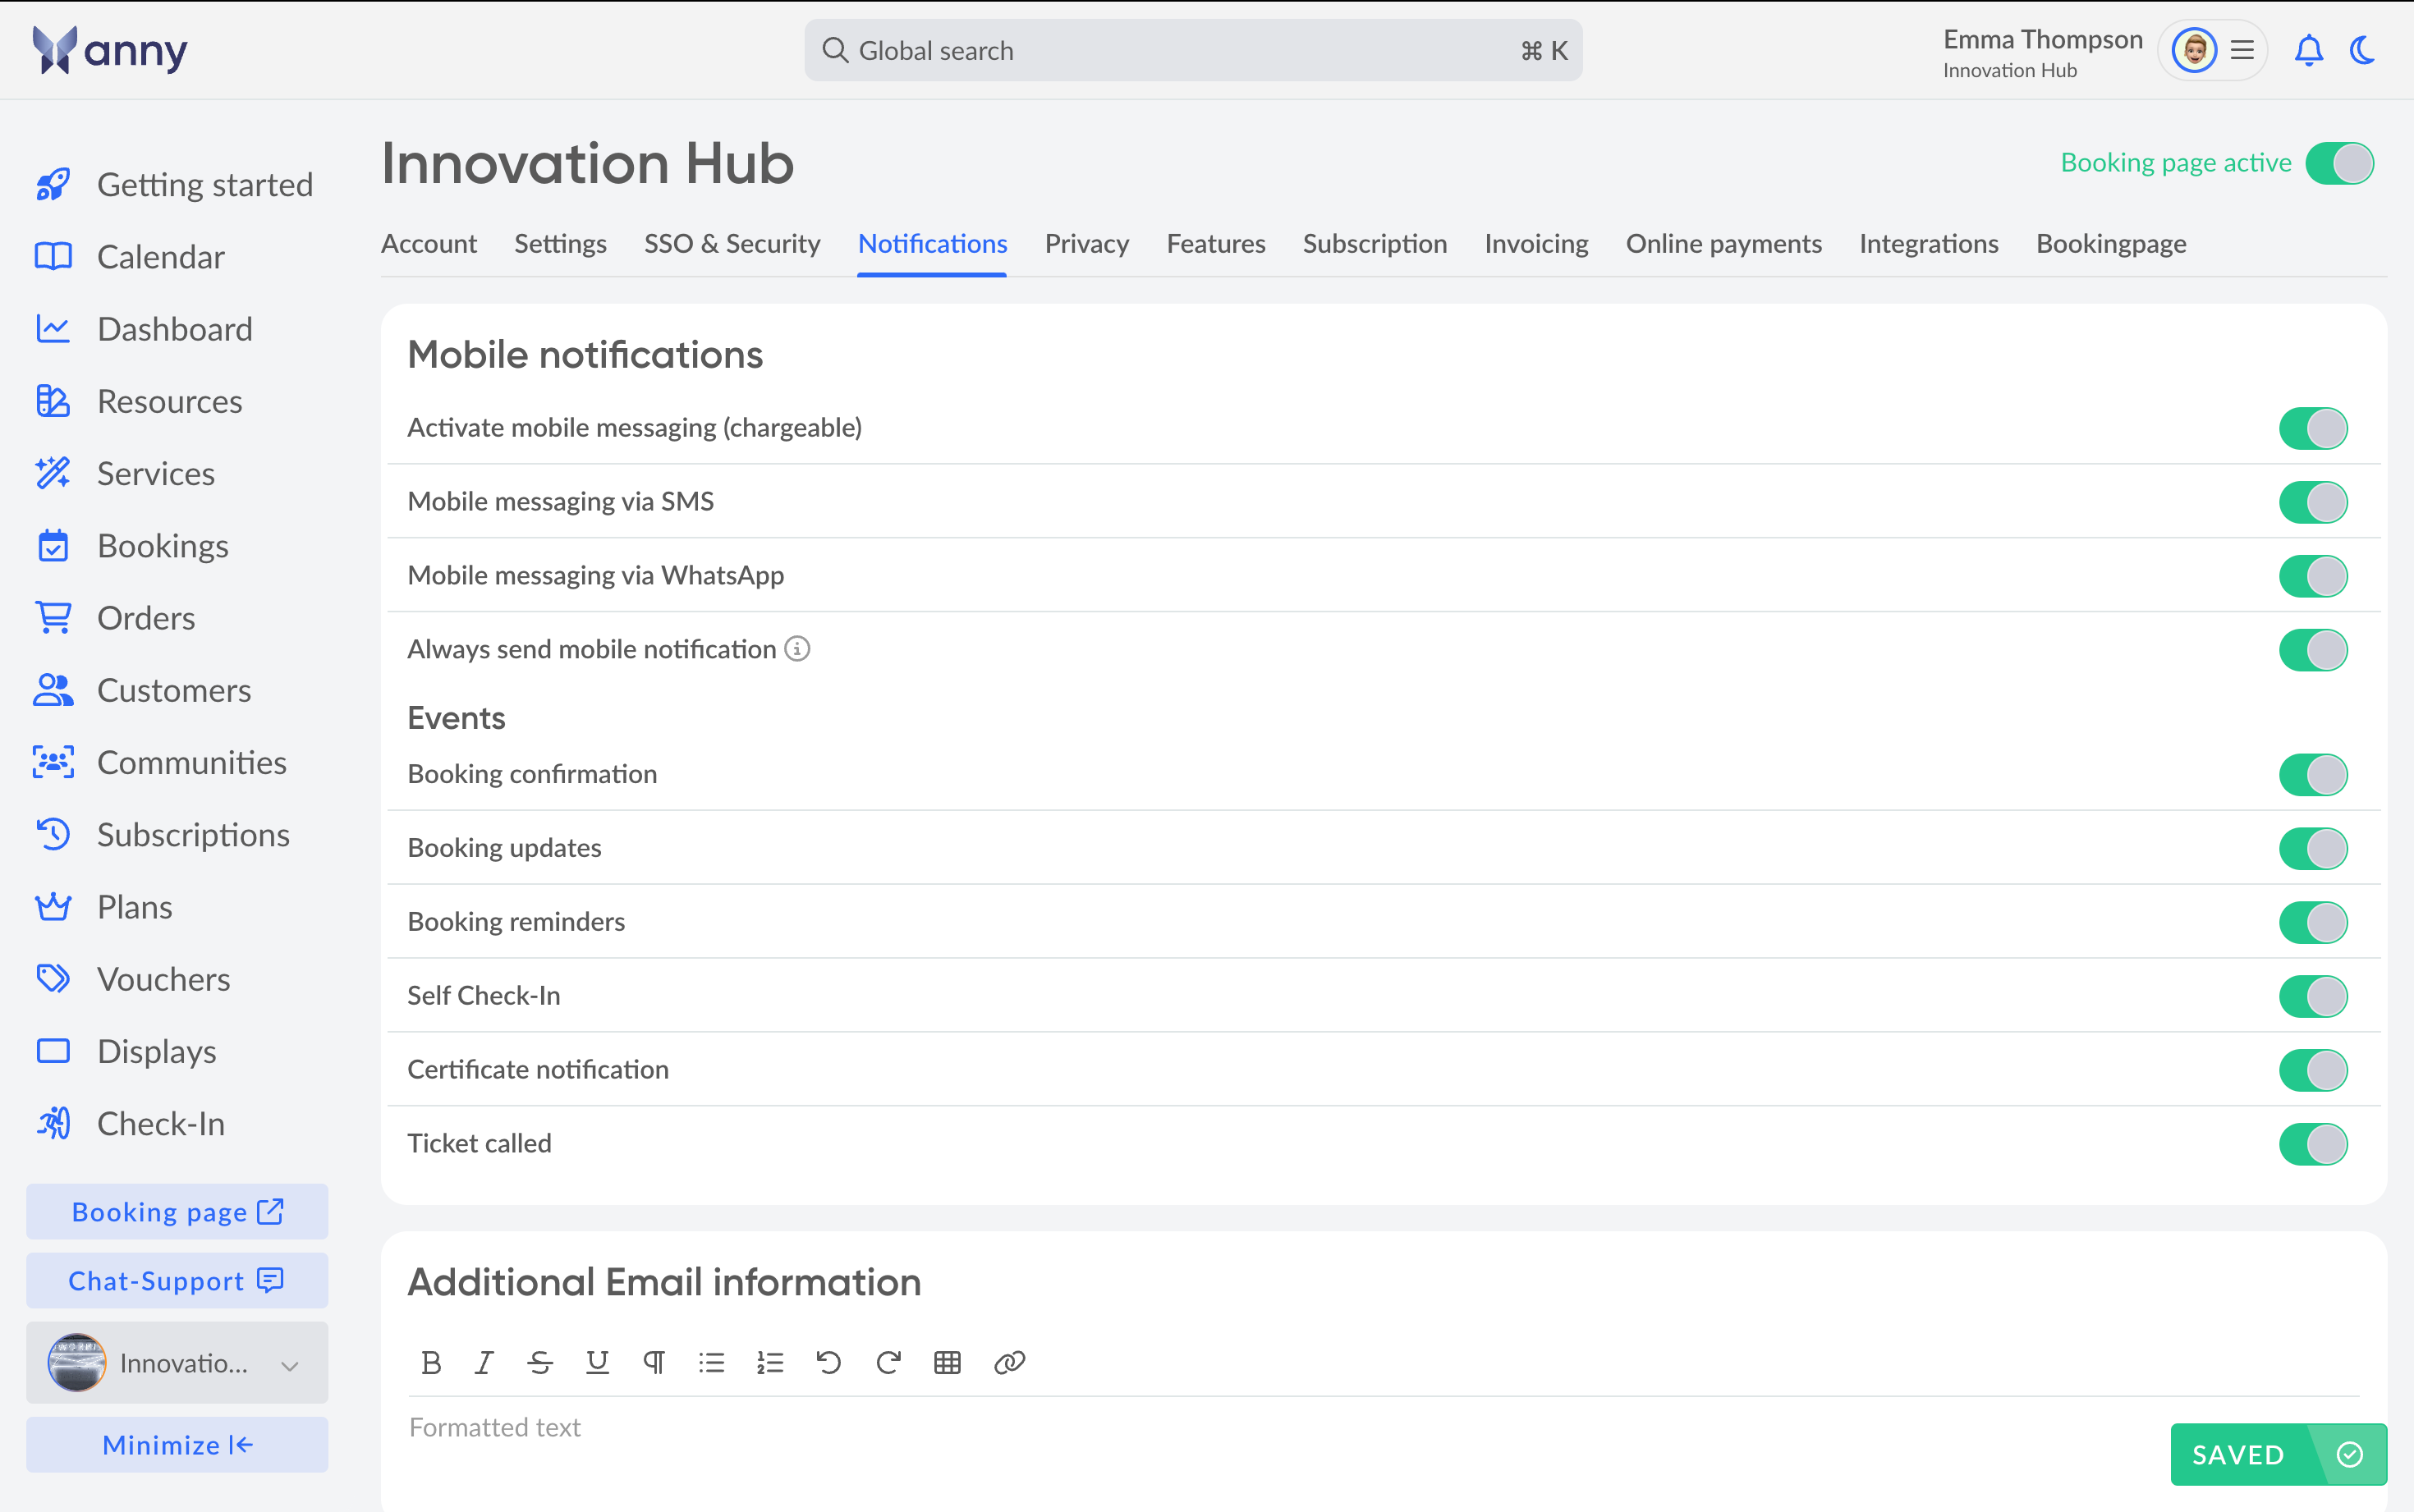2414x1512 pixels.
Task: Apply italic formatting in editor
Action: coord(484,1362)
